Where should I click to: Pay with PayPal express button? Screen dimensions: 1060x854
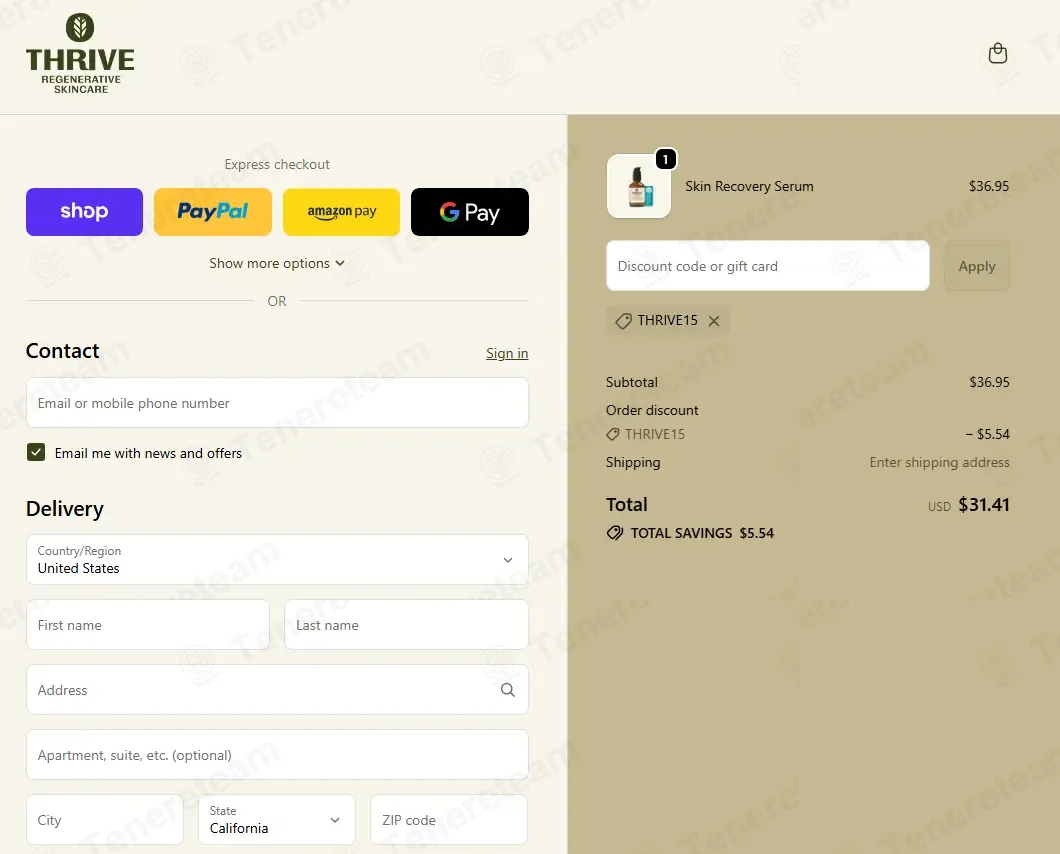(213, 212)
